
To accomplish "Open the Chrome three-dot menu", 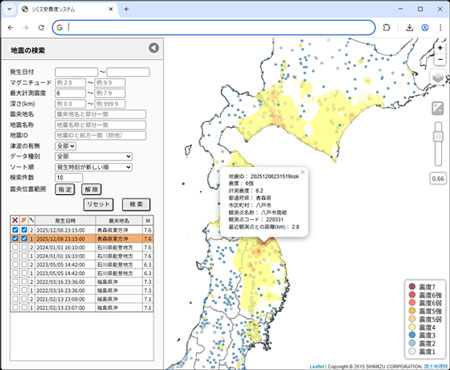I will point(440,28).
